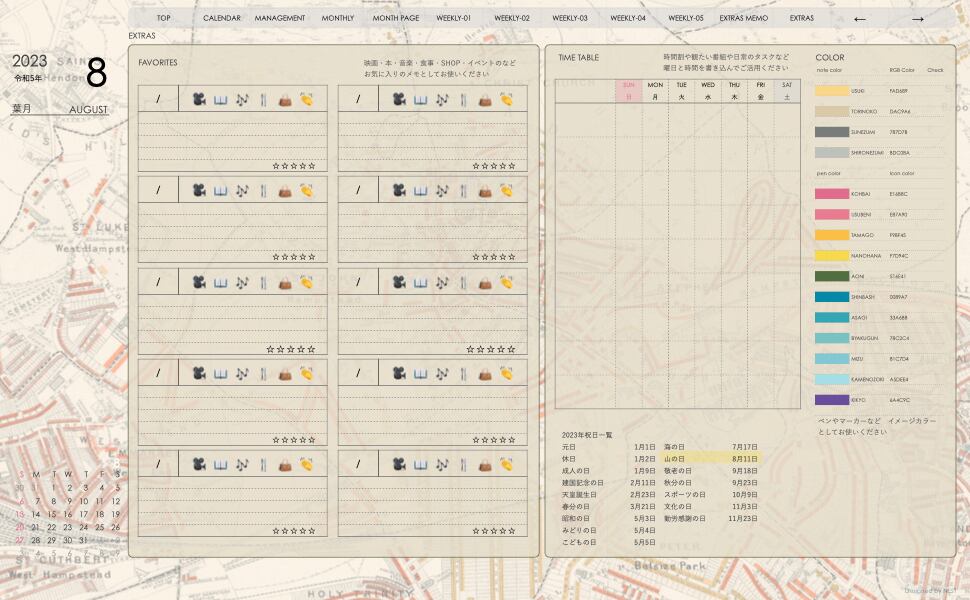
Task: Choose the SHINBASHI teal-blue color swatch
Action: point(831,297)
